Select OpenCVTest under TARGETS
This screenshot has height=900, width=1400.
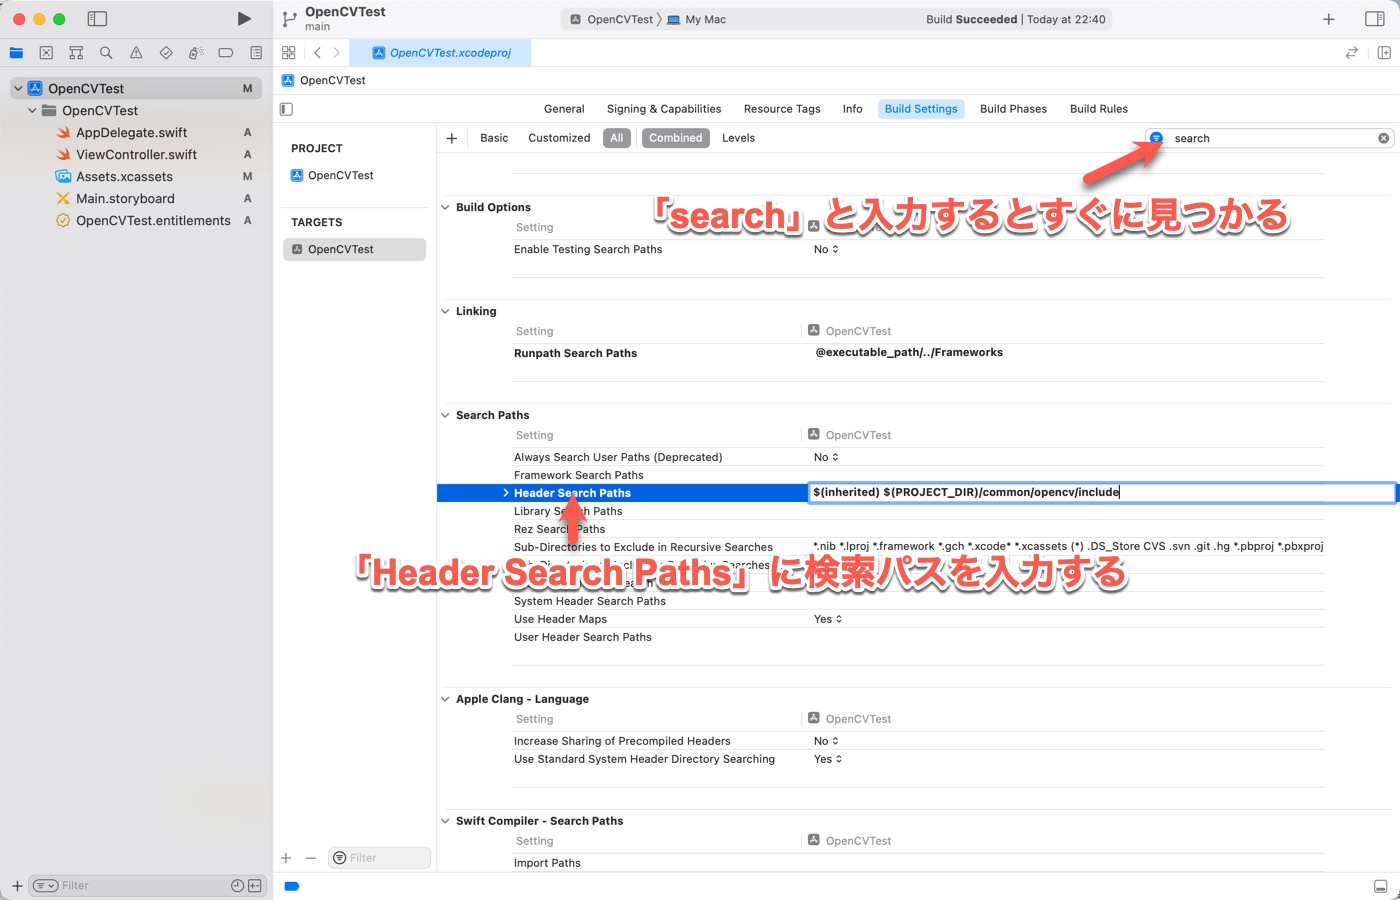pos(354,249)
